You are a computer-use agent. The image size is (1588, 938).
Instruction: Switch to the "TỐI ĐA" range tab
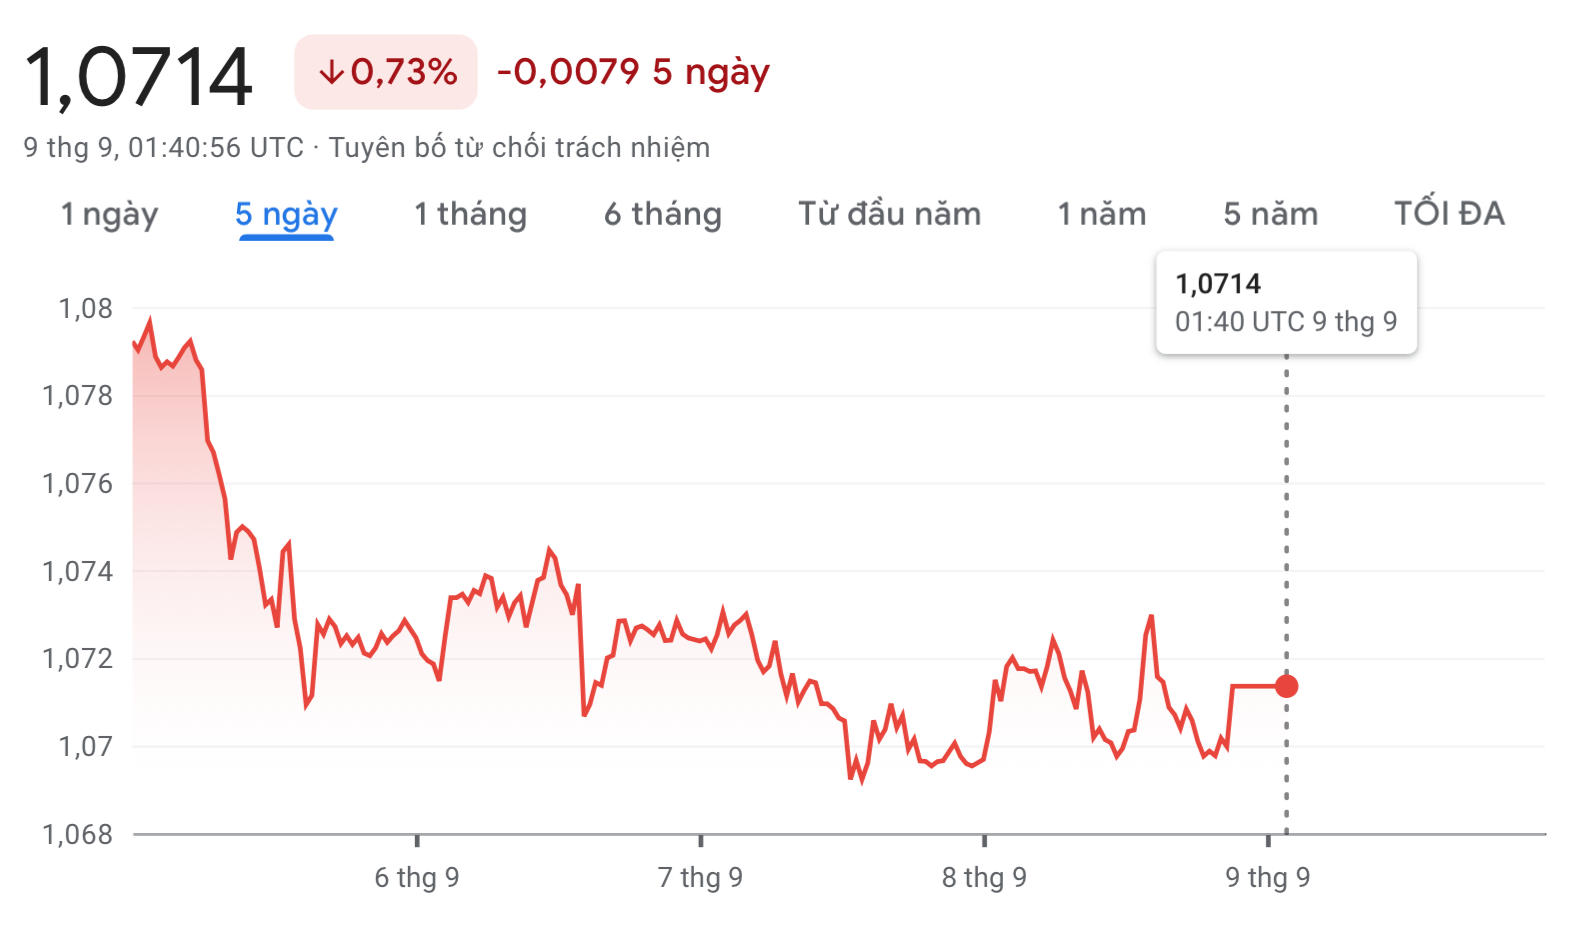tap(1449, 214)
